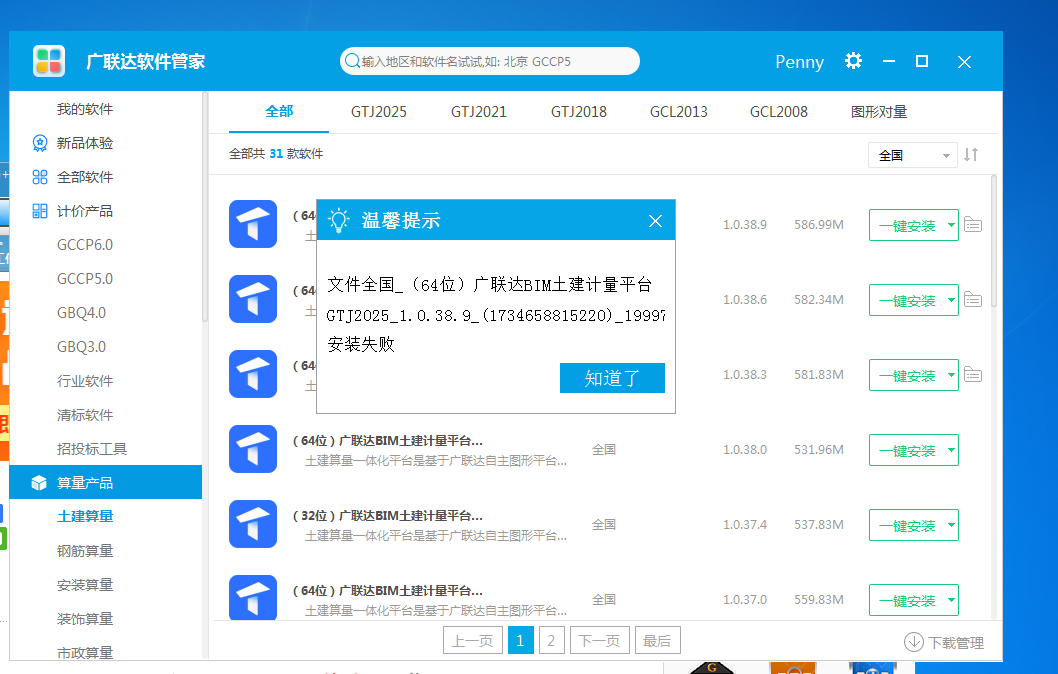This screenshot has height=674, width=1058.
Task: Switch to the GCL2013 tab
Action: (678, 111)
